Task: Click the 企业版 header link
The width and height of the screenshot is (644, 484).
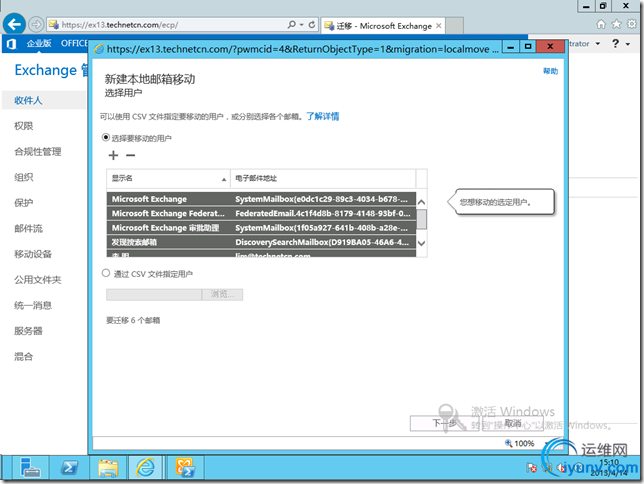Action: 39,43
